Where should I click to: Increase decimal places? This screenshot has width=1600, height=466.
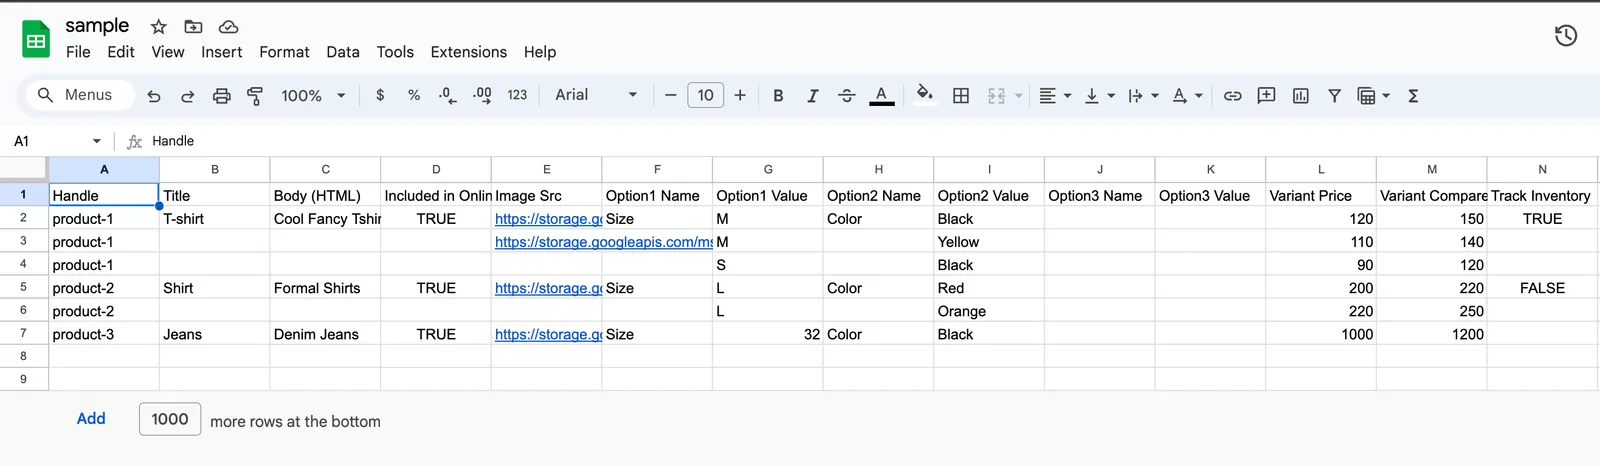[482, 95]
